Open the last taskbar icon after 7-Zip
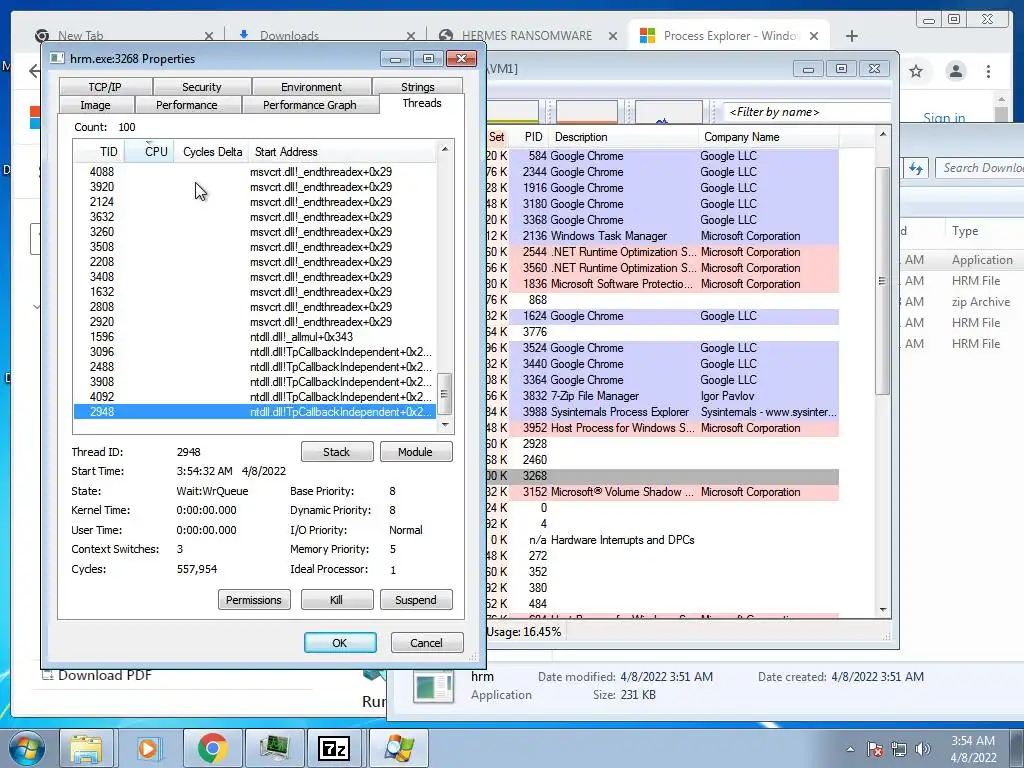This screenshot has width=1024, height=768. (x=398, y=748)
